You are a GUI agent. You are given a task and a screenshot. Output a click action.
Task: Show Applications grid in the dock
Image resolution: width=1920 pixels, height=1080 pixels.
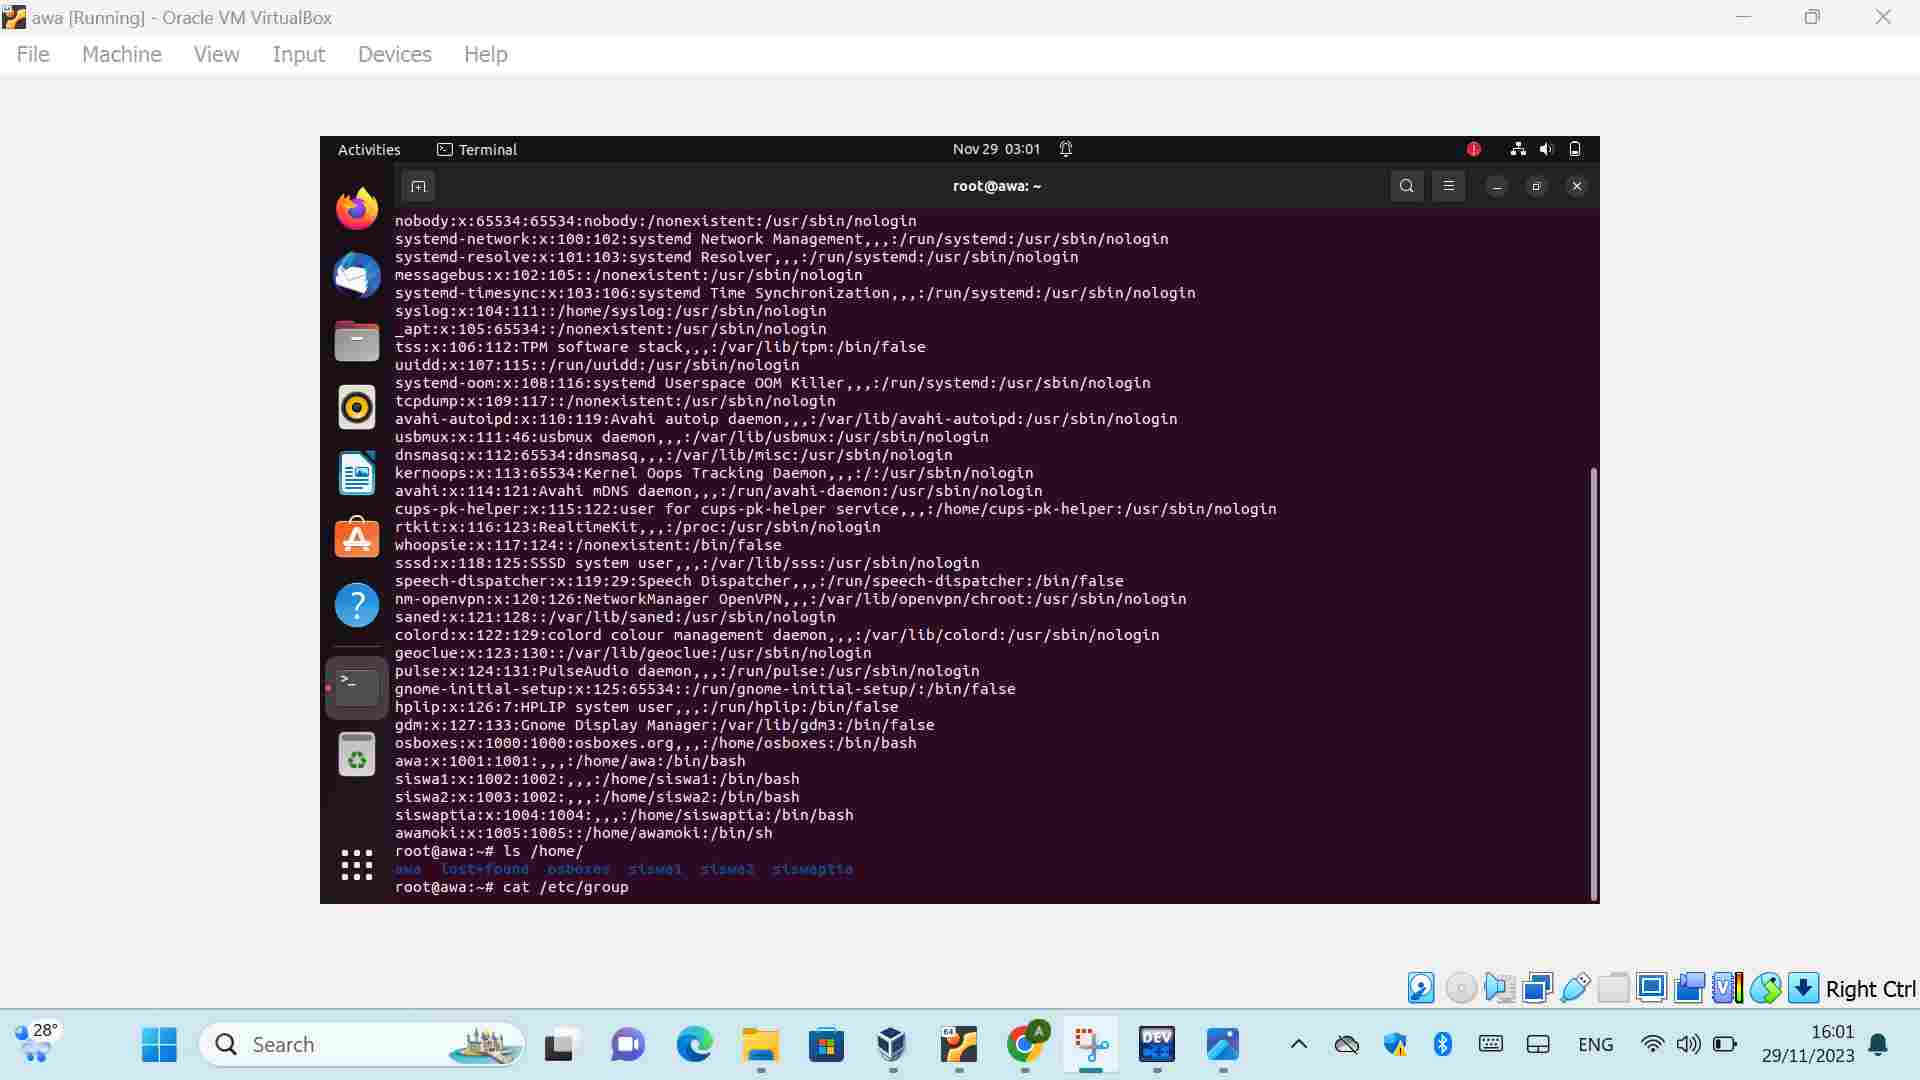(357, 865)
